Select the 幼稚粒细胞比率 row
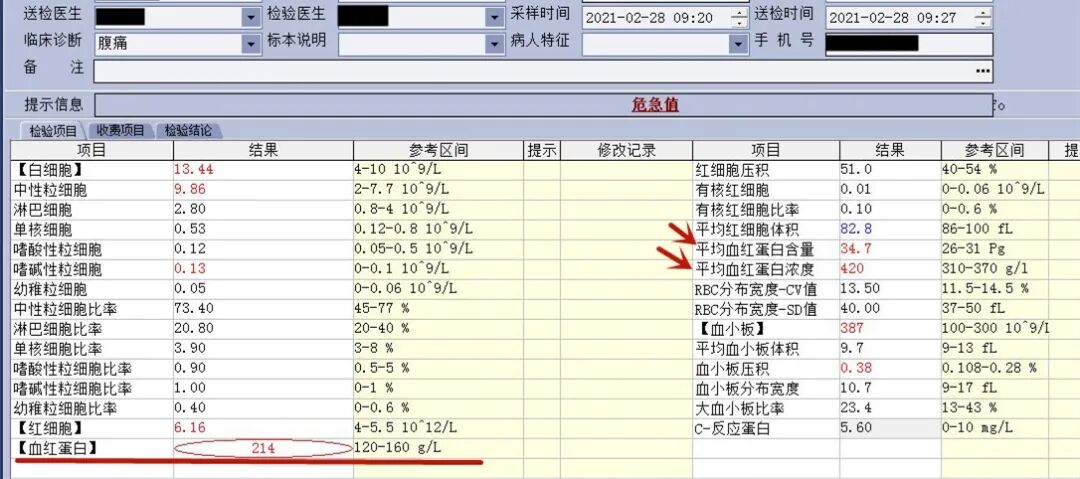This screenshot has height=479, width=1080. click(x=351, y=409)
